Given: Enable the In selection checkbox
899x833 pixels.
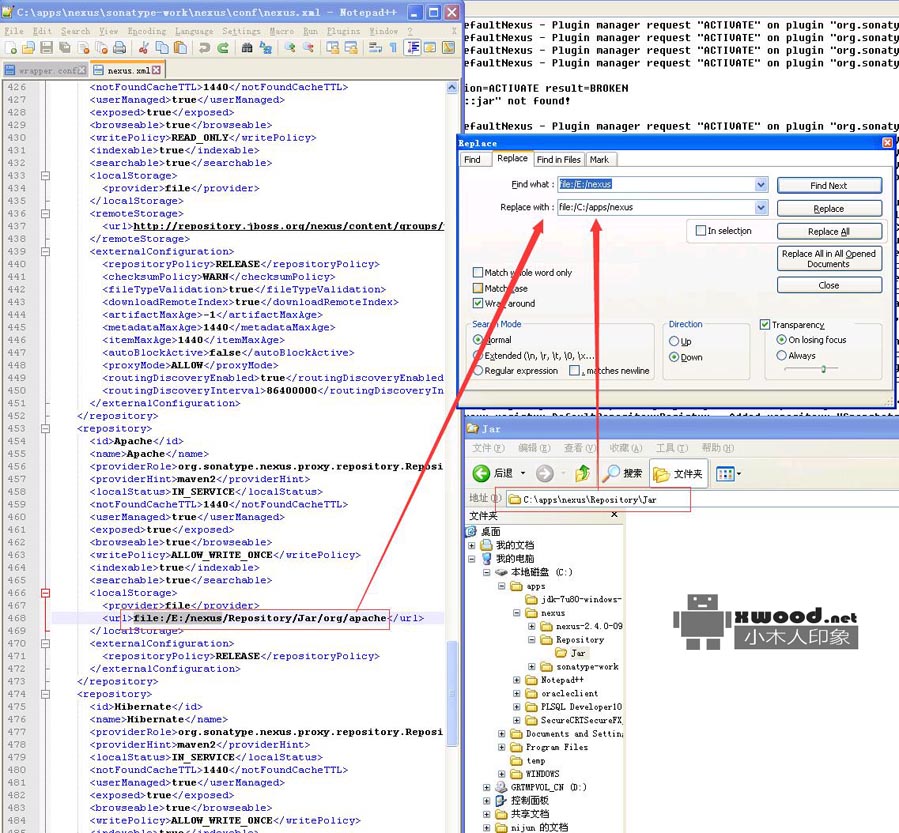Looking at the screenshot, I should [x=701, y=230].
